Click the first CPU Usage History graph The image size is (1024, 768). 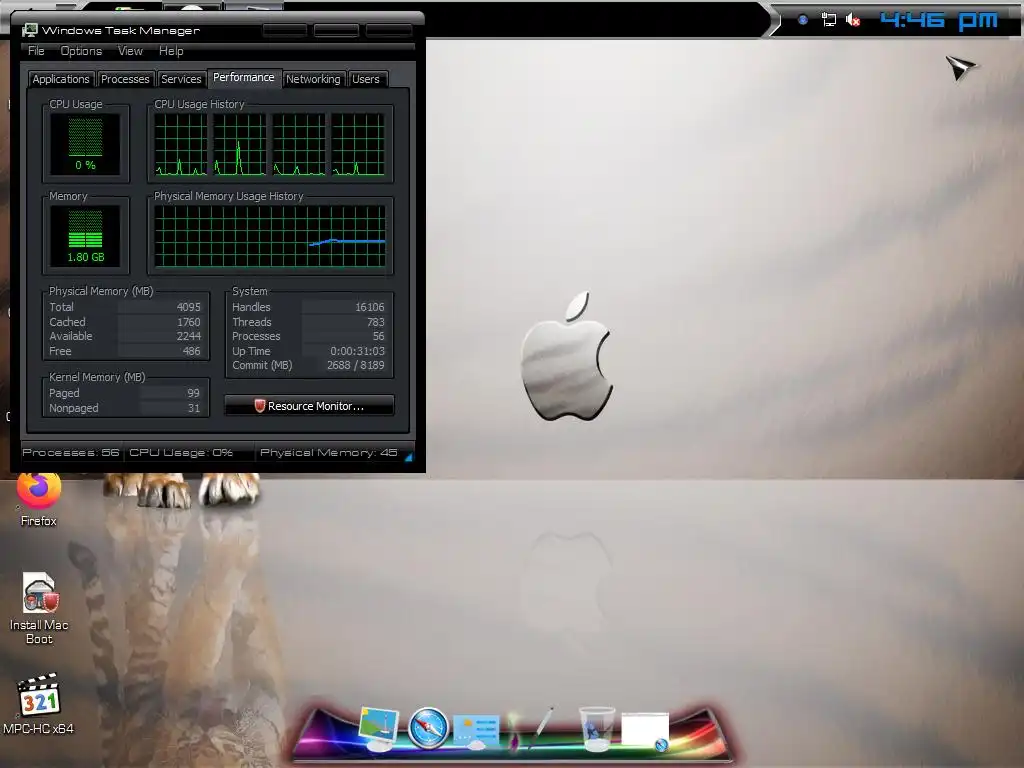pyautogui.click(x=181, y=144)
